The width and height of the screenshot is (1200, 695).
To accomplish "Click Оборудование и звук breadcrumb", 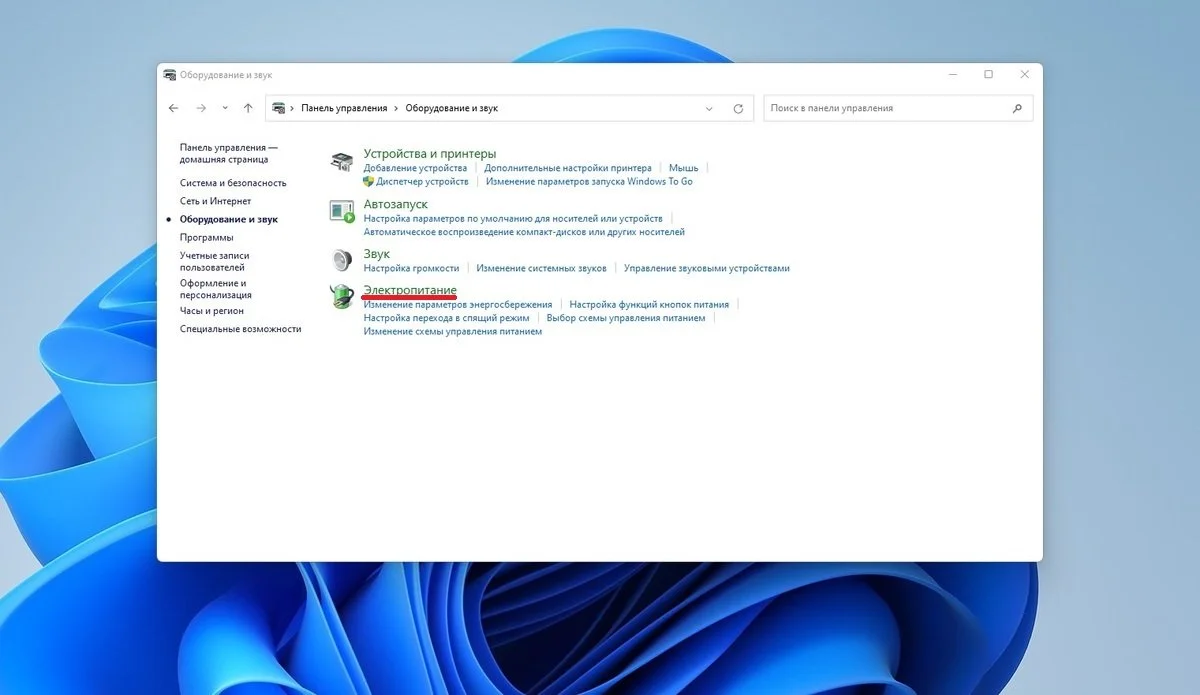I will pyautogui.click(x=451, y=108).
